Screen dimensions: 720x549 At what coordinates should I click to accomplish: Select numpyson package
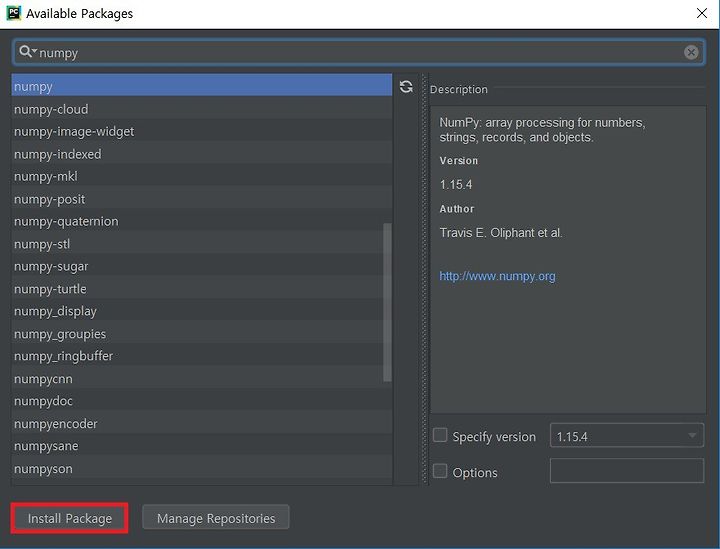(x=202, y=469)
